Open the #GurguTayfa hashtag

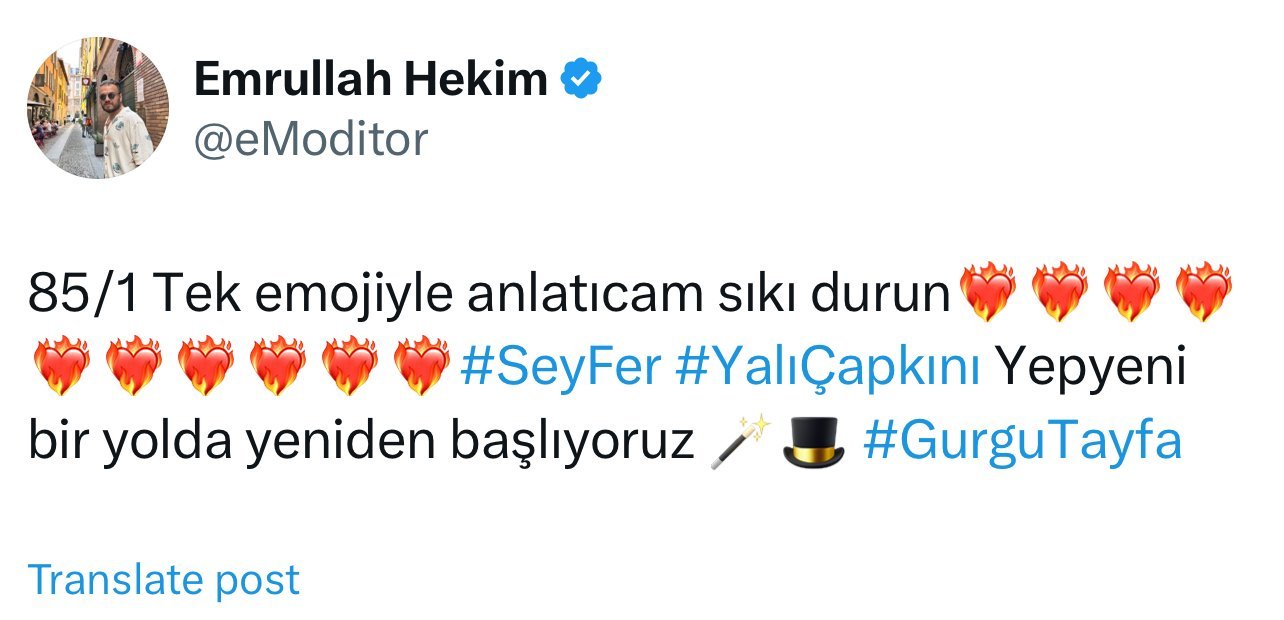tap(1023, 440)
